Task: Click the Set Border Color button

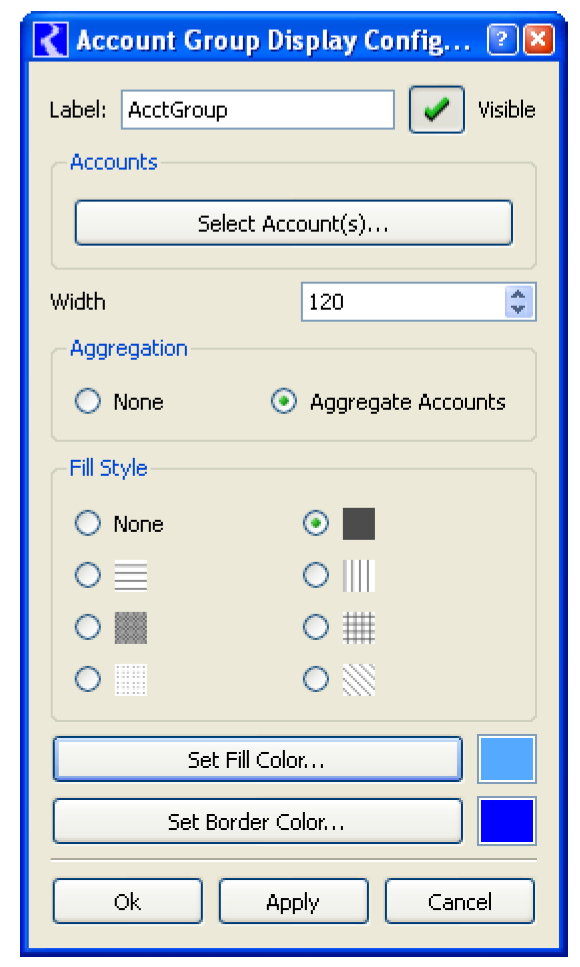Action: [257, 821]
